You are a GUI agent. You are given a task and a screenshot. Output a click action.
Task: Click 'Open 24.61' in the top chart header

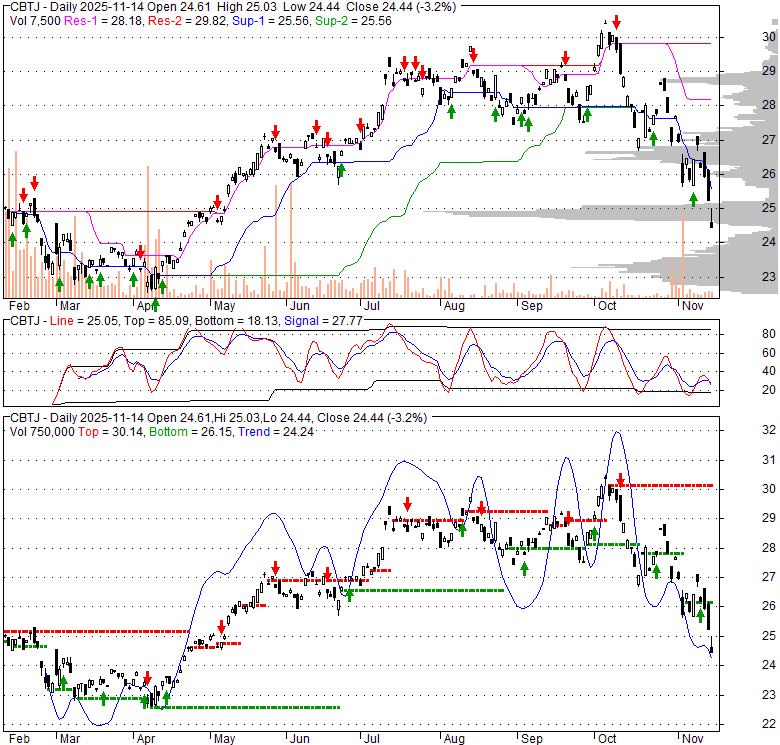178,7
